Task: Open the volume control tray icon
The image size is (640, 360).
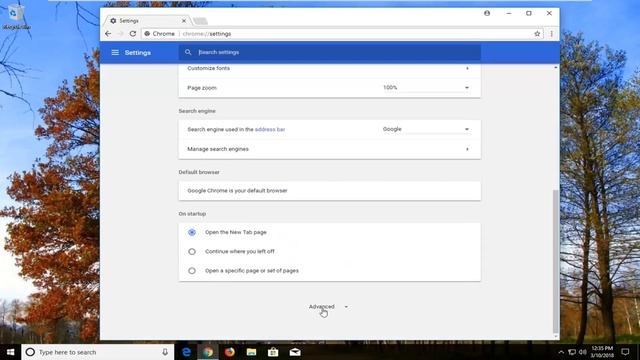Action: tap(583, 352)
